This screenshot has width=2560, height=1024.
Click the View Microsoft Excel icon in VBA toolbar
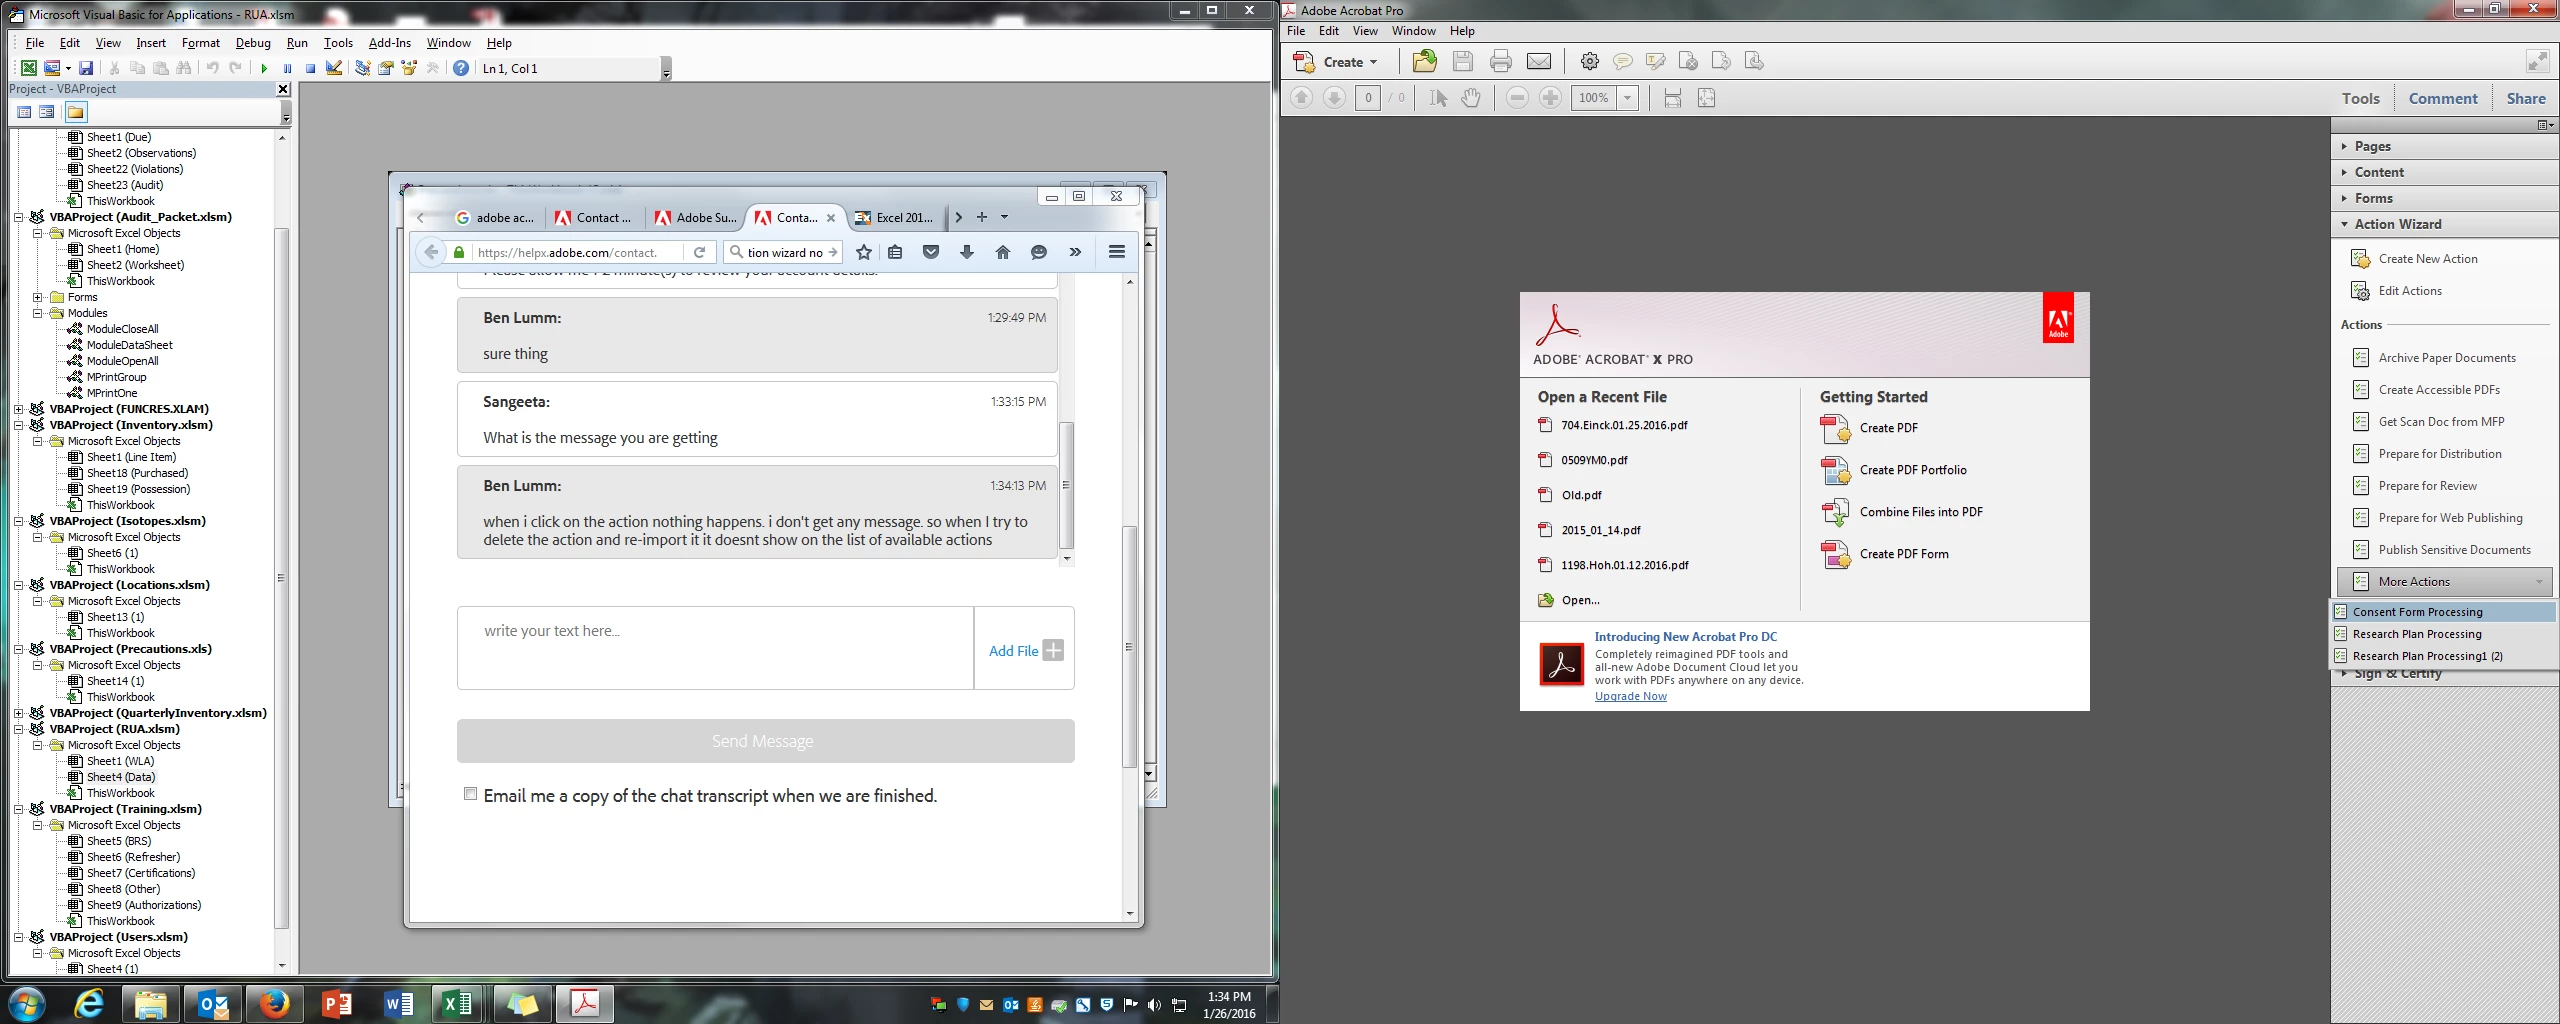click(x=29, y=68)
